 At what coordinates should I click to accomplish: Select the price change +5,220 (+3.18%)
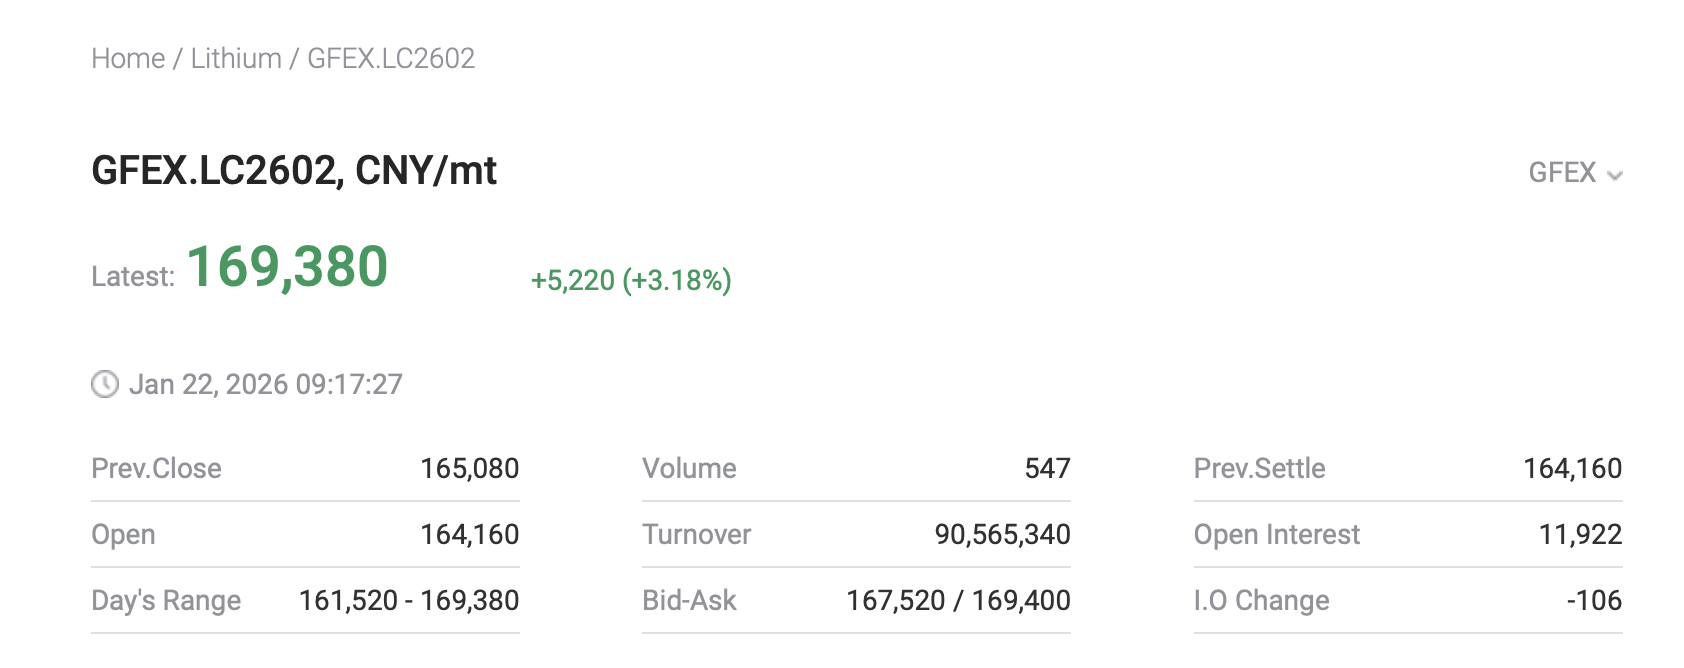[x=630, y=281]
